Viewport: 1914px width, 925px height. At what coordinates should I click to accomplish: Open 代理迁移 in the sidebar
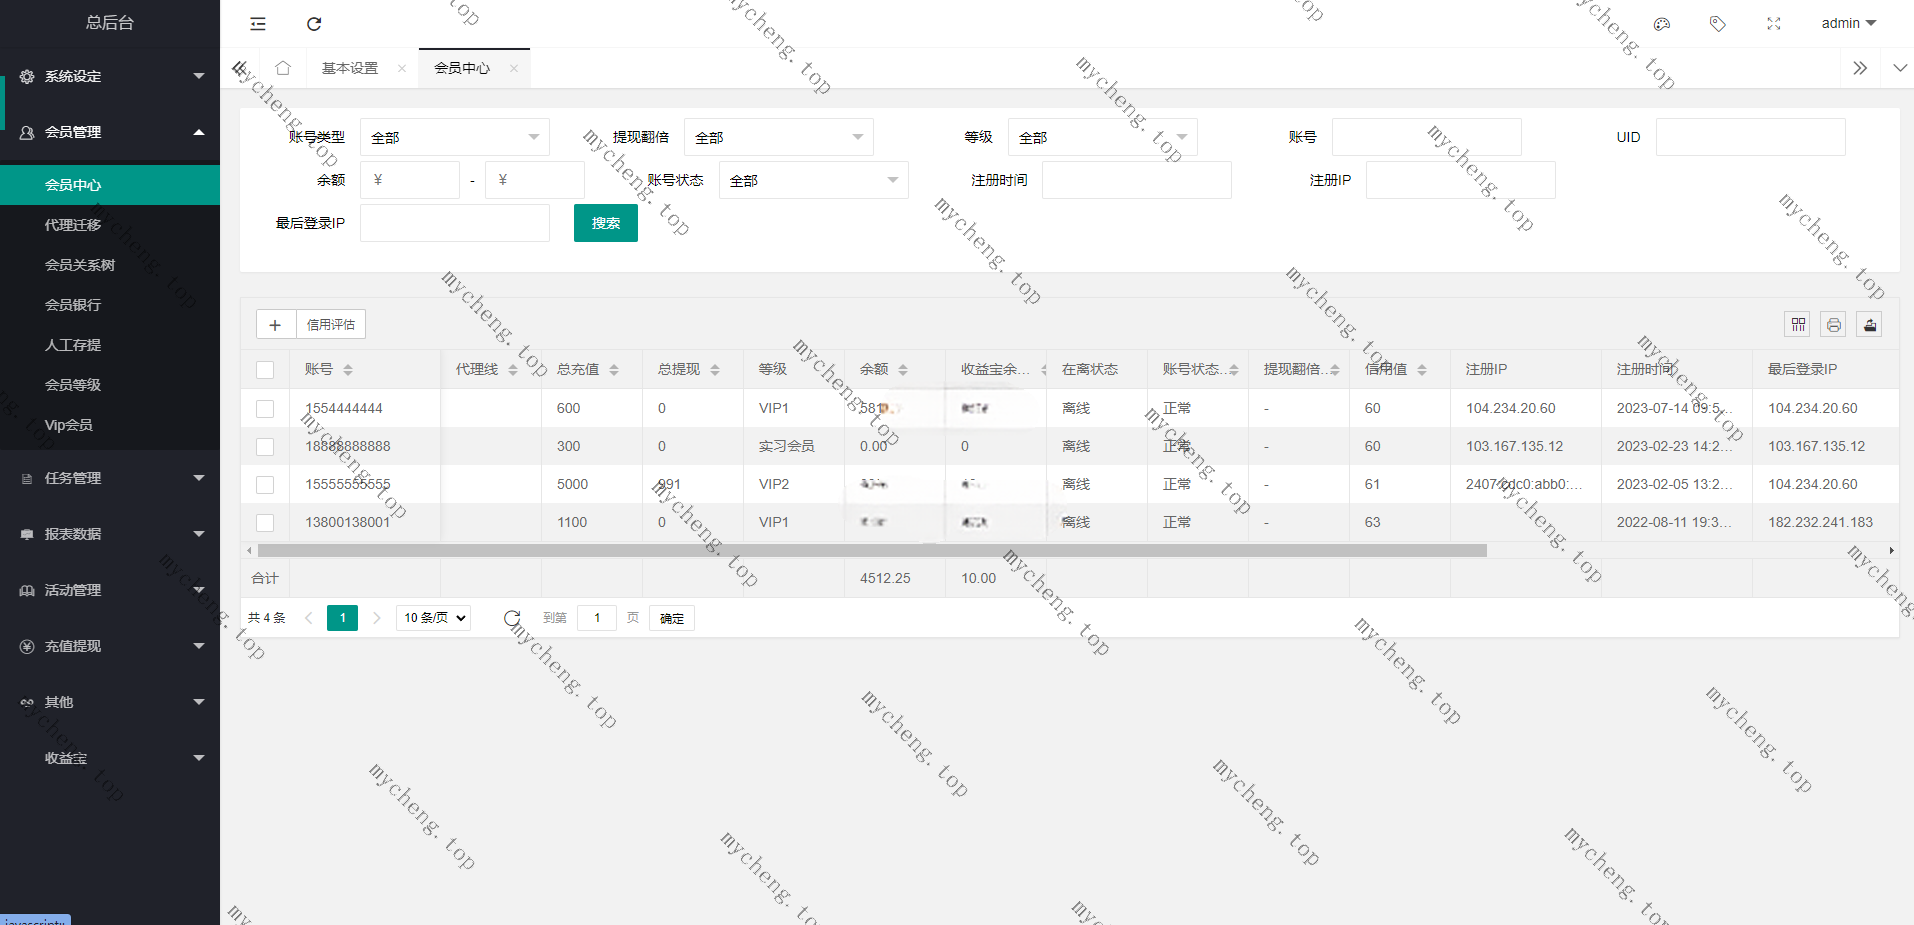pos(110,225)
